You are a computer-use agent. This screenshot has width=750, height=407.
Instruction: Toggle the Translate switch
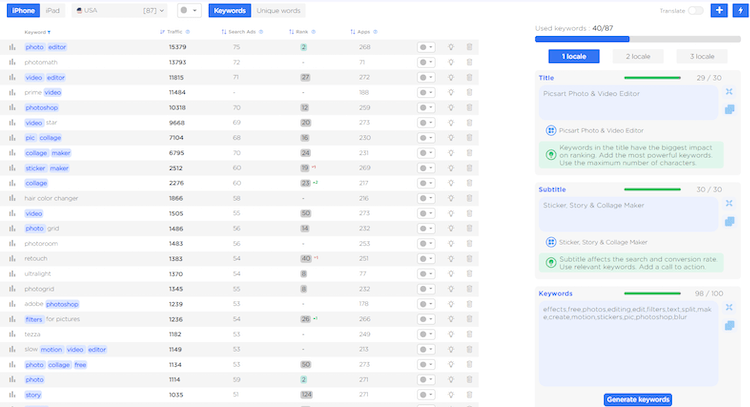pyautogui.click(x=695, y=11)
